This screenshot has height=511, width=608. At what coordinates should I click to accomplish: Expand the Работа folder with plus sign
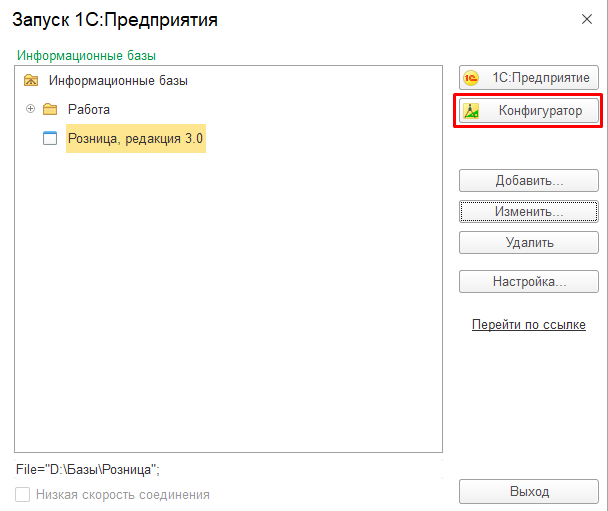click(x=30, y=109)
